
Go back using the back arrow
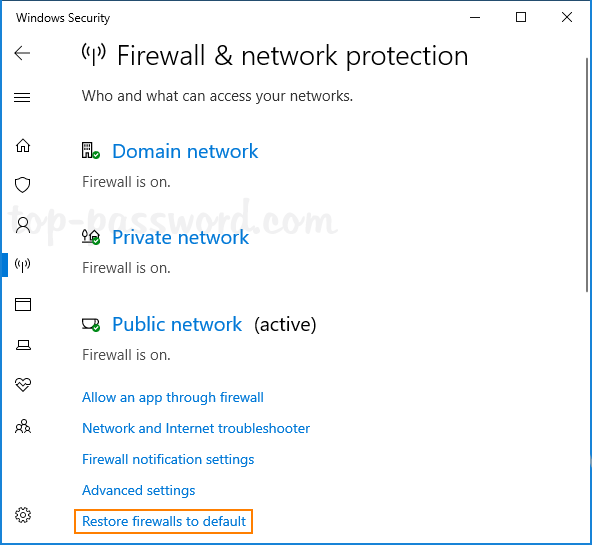coord(22,53)
